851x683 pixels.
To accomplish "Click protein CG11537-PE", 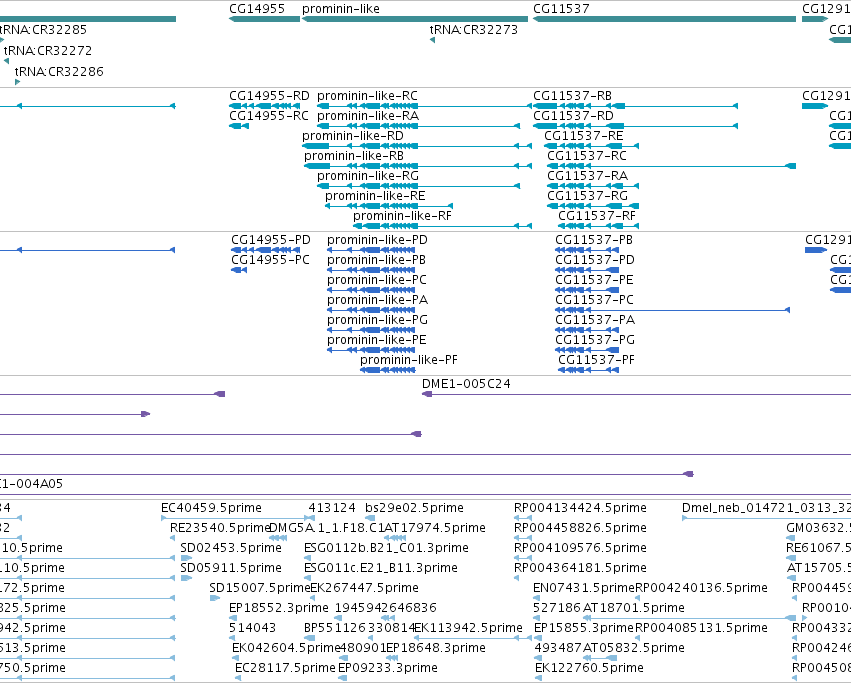I will pyautogui.click(x=594, y=281).
